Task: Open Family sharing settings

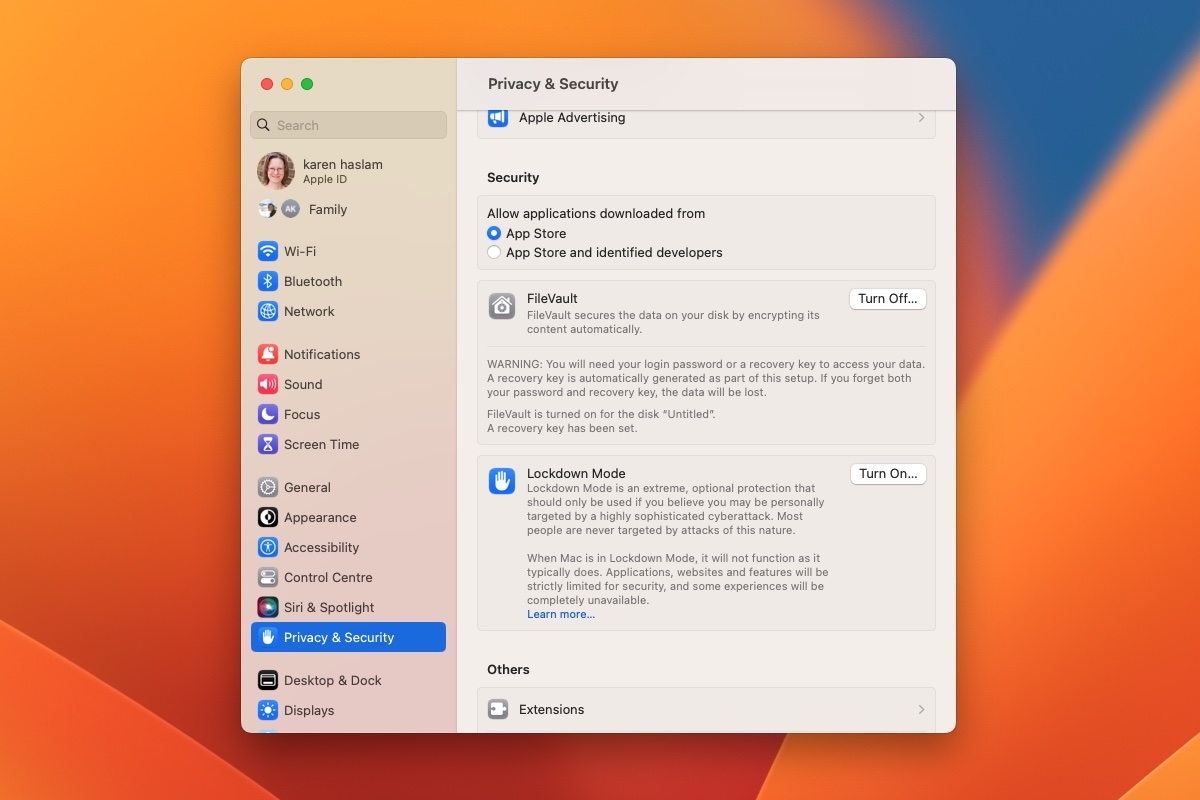Action: click(348, 209)
